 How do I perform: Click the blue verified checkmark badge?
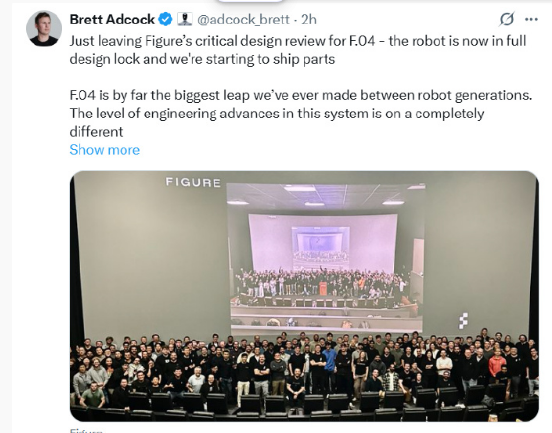point(165,19)
